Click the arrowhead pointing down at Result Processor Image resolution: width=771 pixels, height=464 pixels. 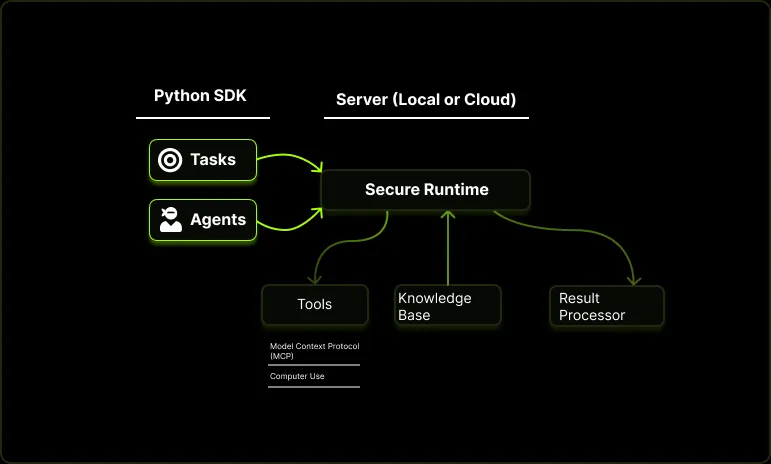(633, 279)
